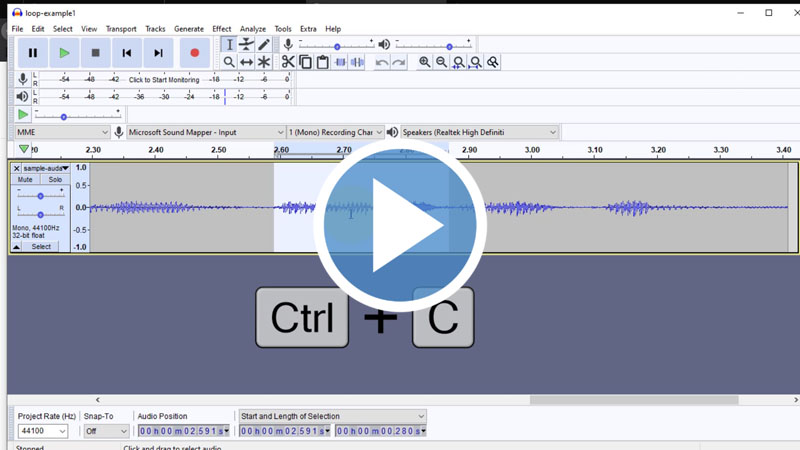Click the Cut scissors icon
Screen dimensions: 800x450
(x=288, y=62)
